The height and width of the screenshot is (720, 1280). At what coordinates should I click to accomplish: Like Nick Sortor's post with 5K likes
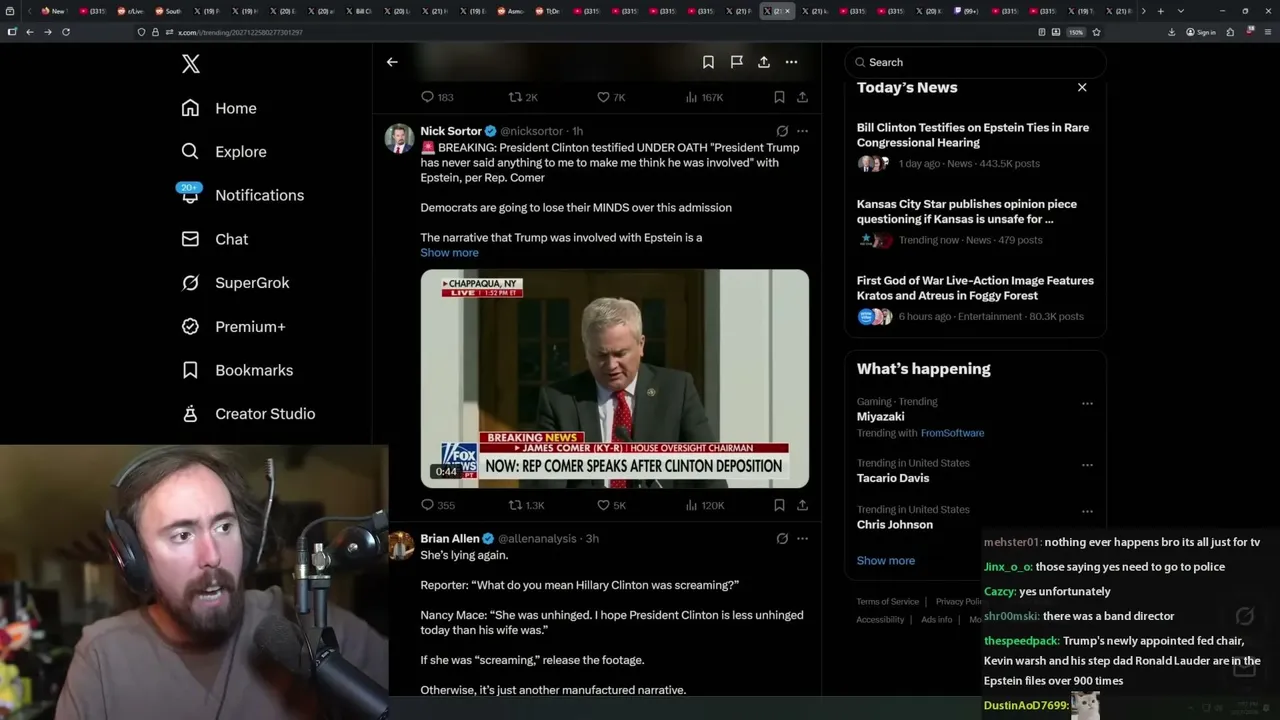611,506
